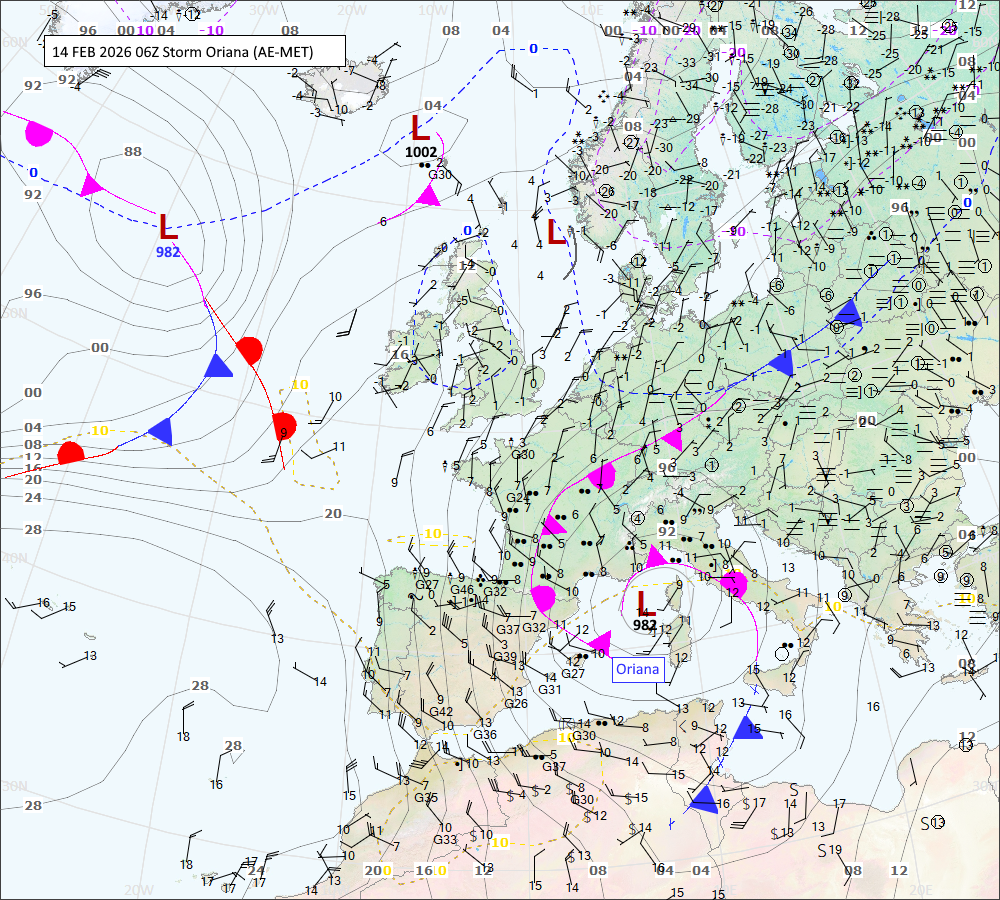Select the blue cold front triangle over Tunisia
The image size is (1000, 900).
pos(704,798)
